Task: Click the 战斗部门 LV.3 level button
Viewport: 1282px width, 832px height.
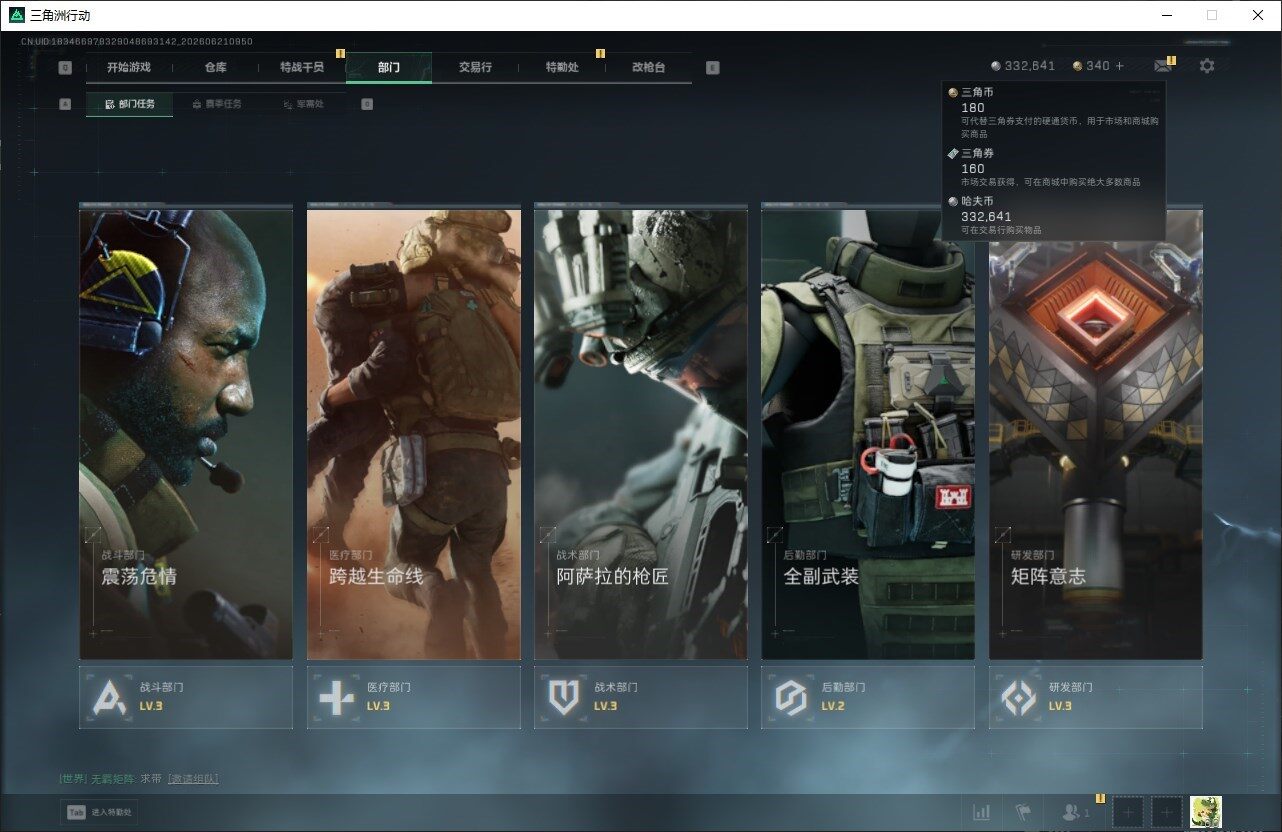Action: click(186, 697)
